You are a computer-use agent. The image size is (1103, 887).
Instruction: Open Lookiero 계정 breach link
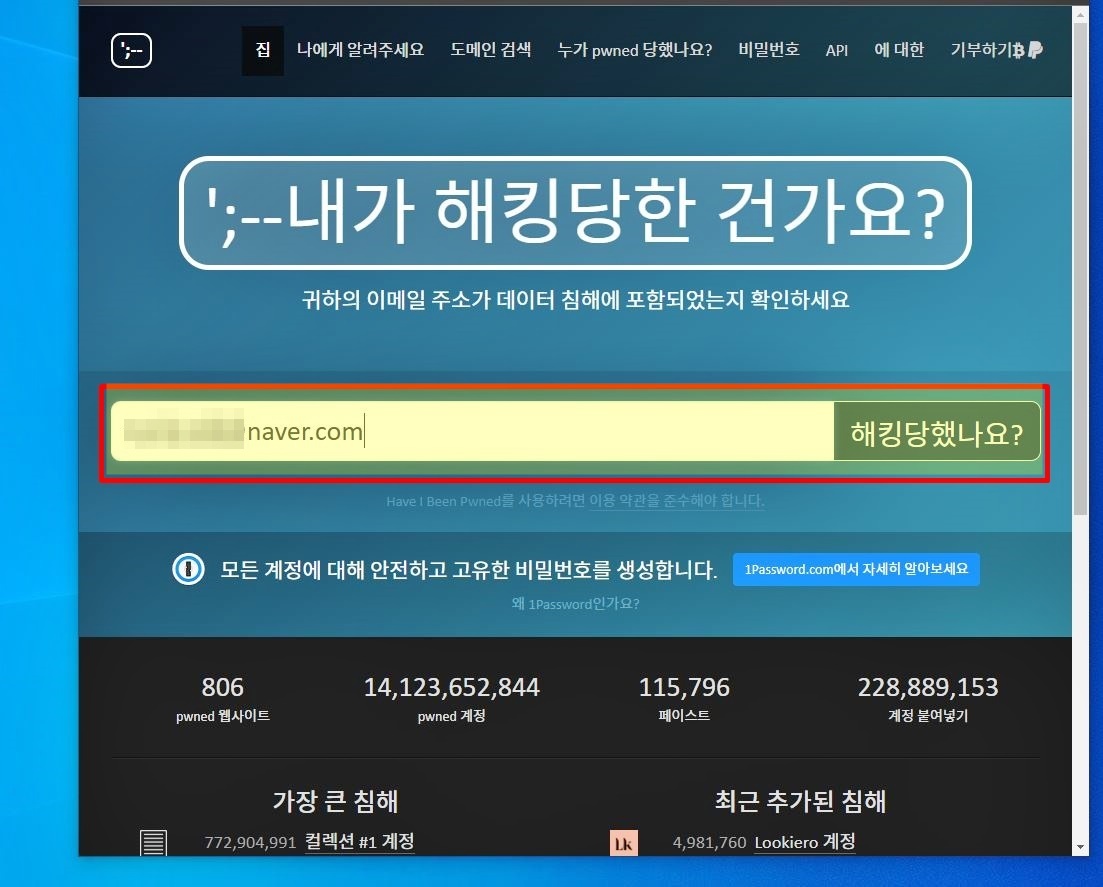805,841
